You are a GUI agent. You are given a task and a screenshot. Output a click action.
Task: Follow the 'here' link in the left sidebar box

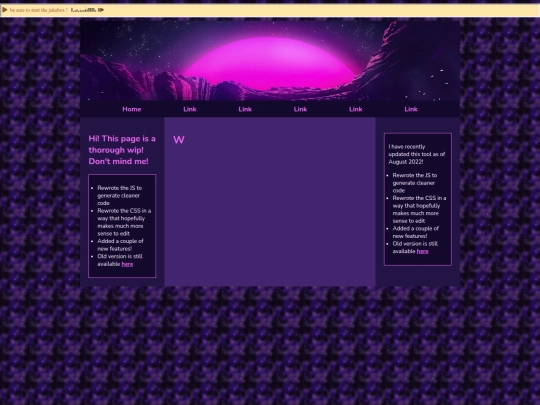pos(127,264)
